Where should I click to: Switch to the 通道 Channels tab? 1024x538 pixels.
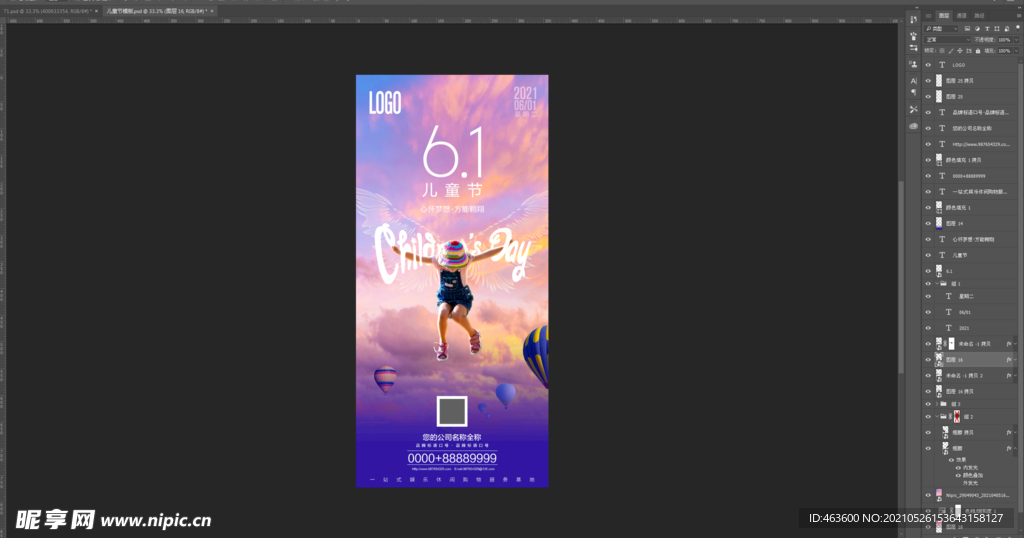click(962, 16)
